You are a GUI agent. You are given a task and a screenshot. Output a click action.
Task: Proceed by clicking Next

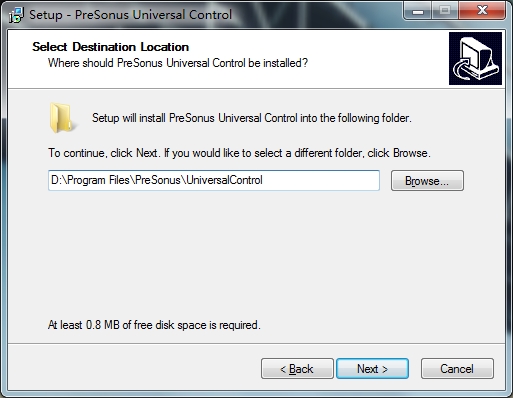[372, 369]
